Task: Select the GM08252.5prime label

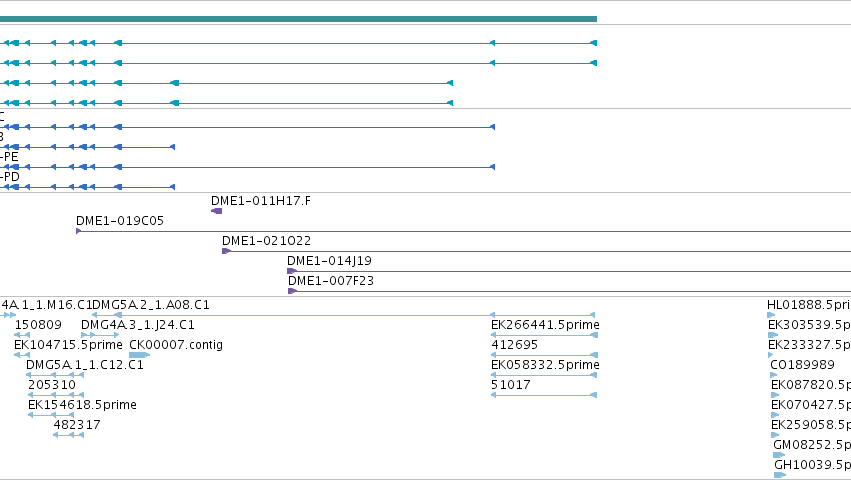Action: [812, 445]
